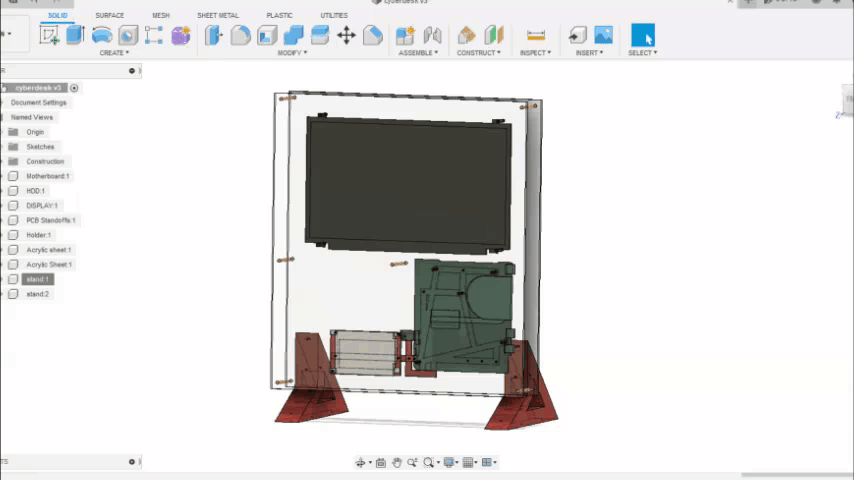
Task: Switch to the Surface tab
Action: 110,16
